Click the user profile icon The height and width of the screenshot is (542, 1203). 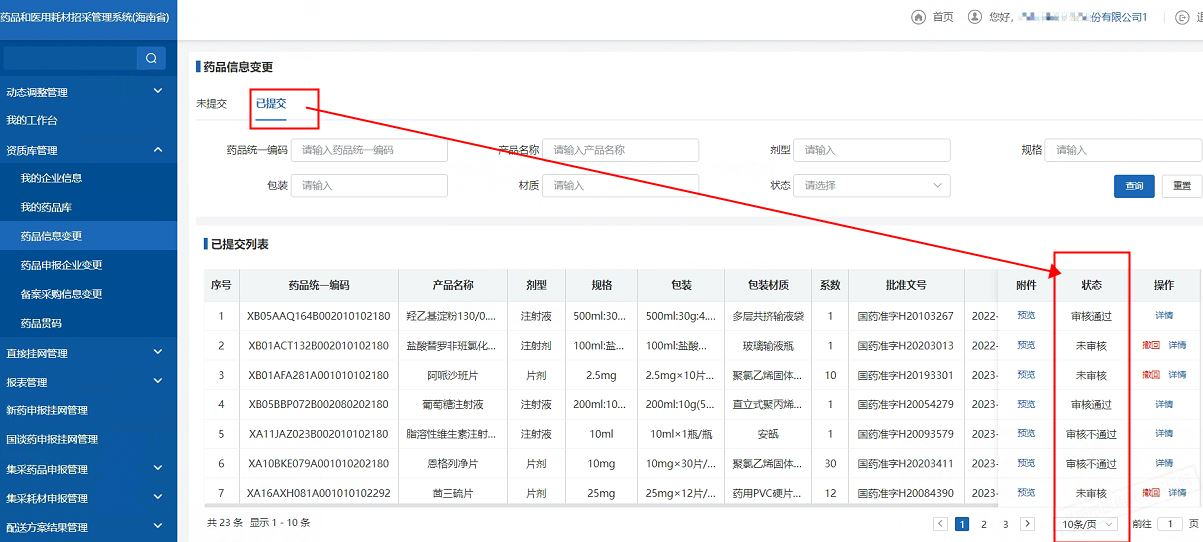pos(974,17)
